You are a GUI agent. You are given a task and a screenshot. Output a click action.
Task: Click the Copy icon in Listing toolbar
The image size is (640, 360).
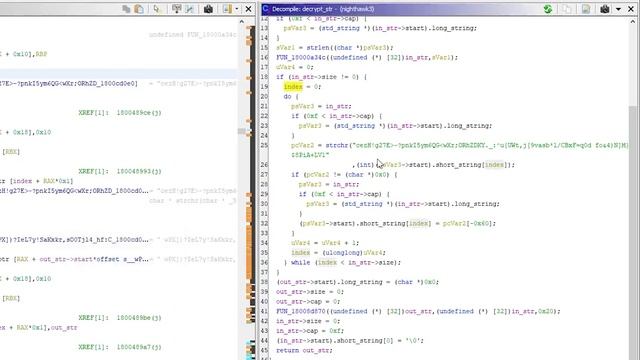coord(127,9)
